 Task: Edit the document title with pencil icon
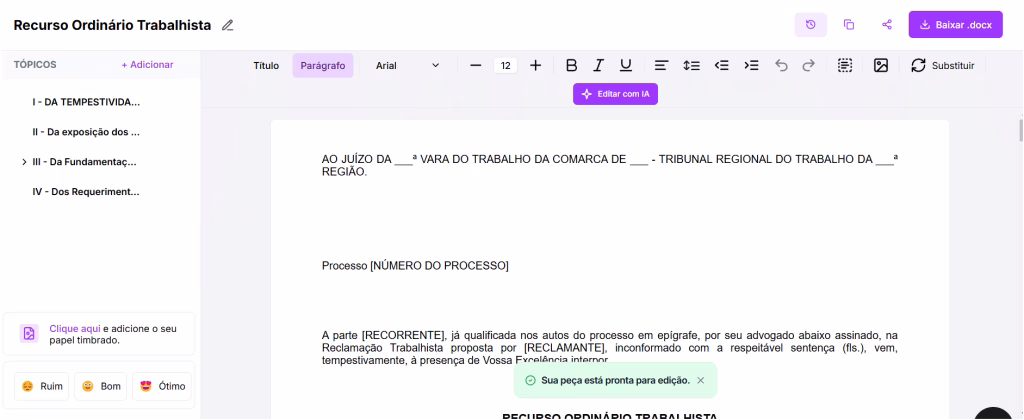(x=227, y=25)
